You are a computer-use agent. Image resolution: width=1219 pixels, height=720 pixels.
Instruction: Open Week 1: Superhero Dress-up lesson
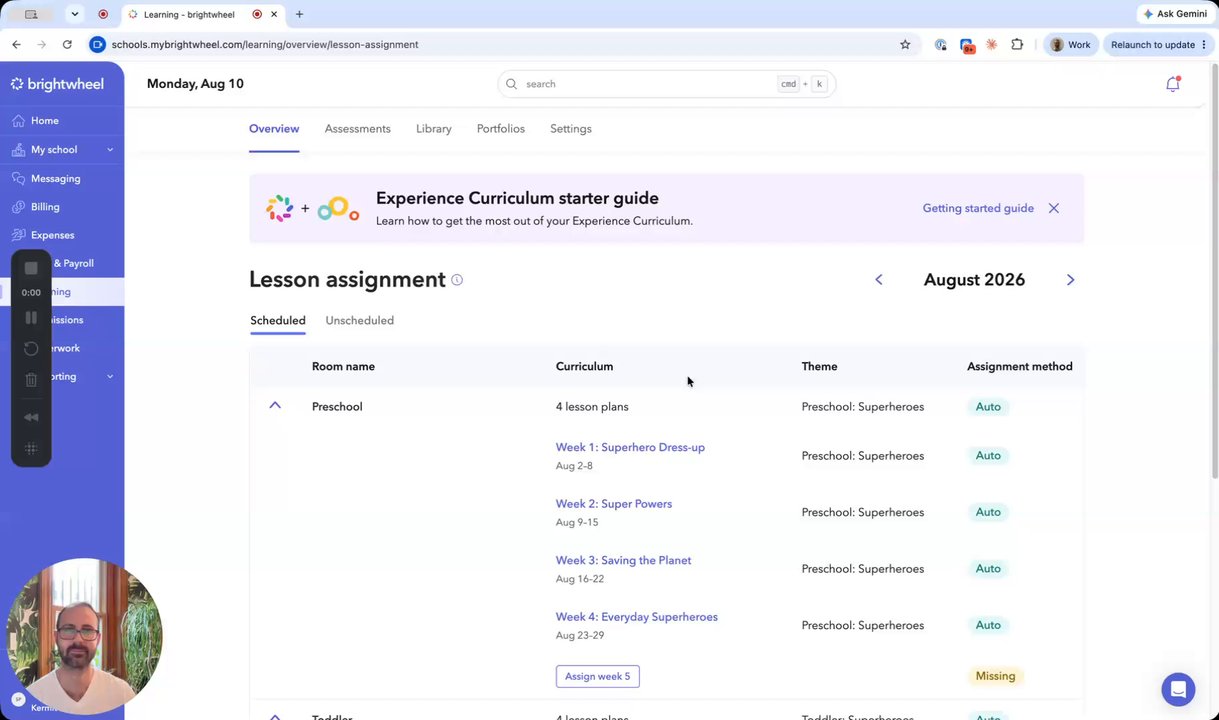click(630, 448)
